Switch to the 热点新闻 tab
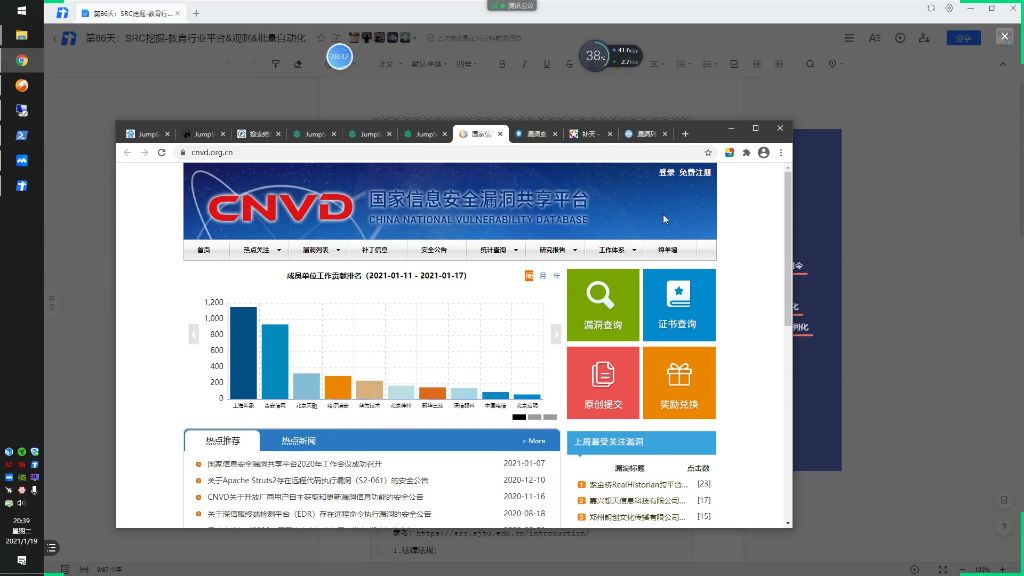This screenshot has width=1024, height=576. (x=298, y=441)
